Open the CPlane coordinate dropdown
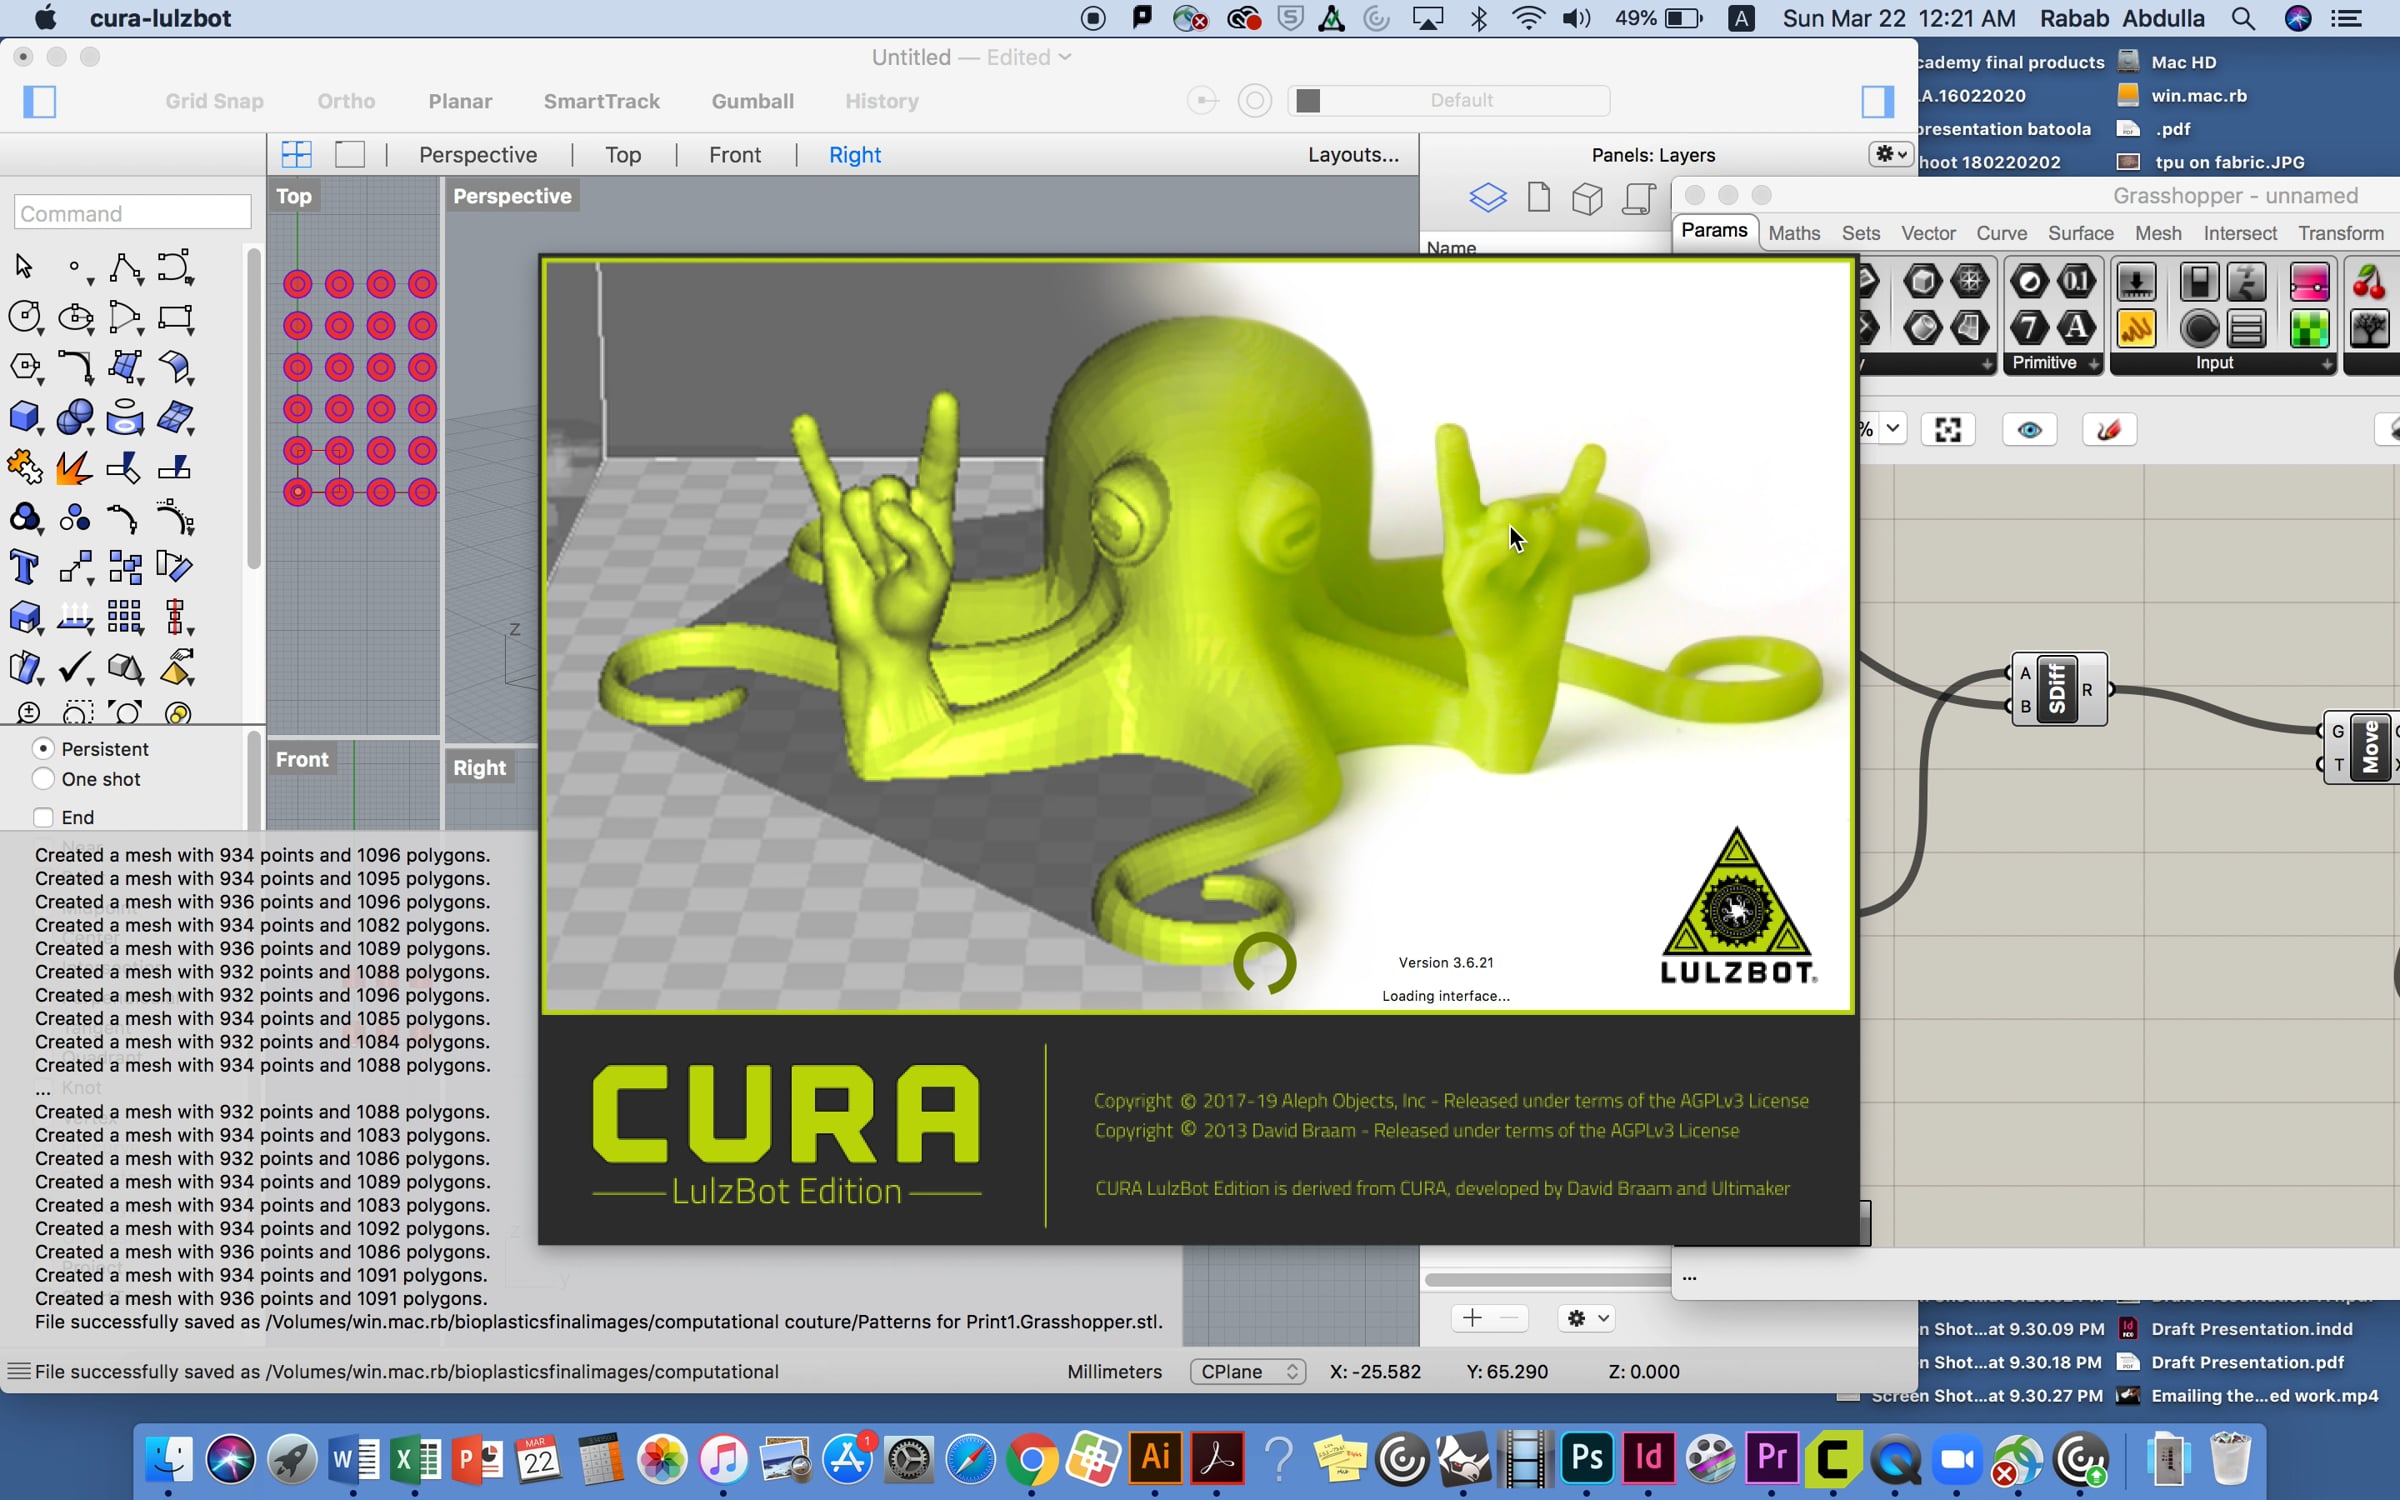Screen dimensions: 2400x1500 click(1248, 1372)
